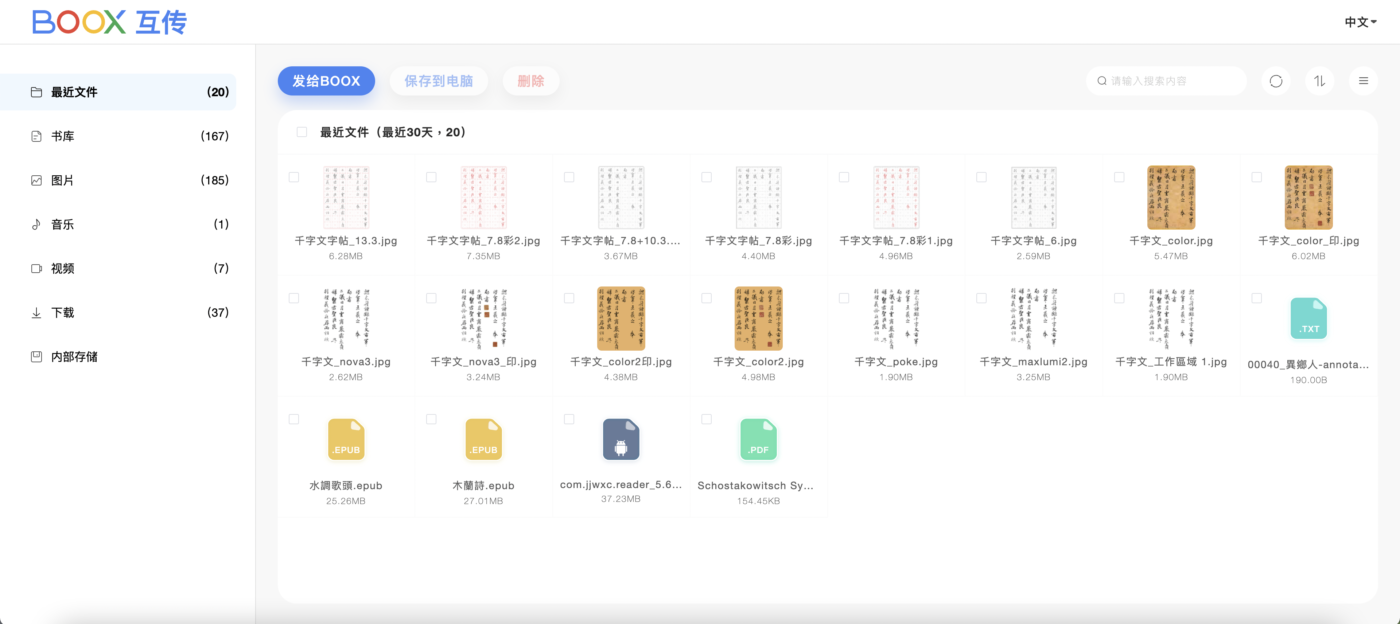1400x624 pixels.
Task: Click file name 00040_異鄉人-annota...
Action: coord(1308,365)
